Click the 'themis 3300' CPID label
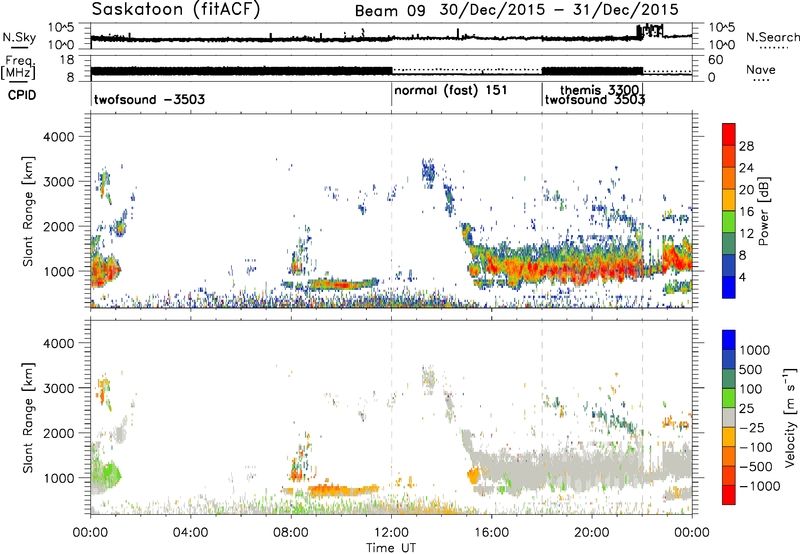 pos(599,90)
